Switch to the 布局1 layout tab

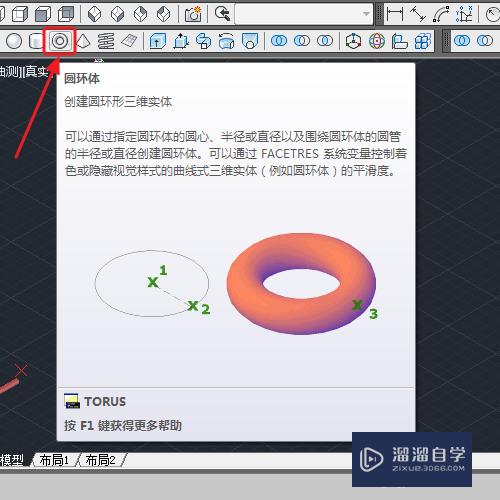pos(54,460)
